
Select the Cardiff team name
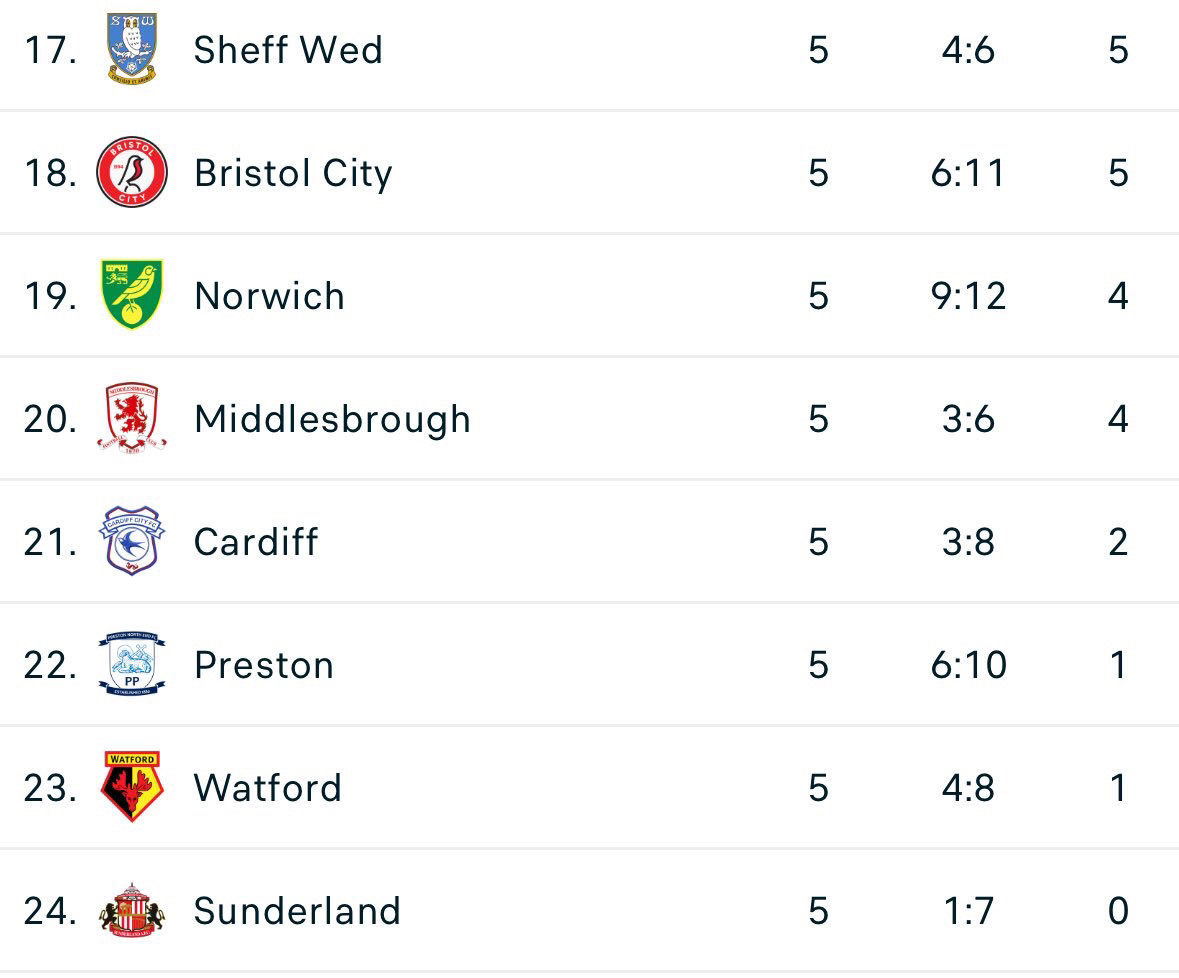click(256, 542)
